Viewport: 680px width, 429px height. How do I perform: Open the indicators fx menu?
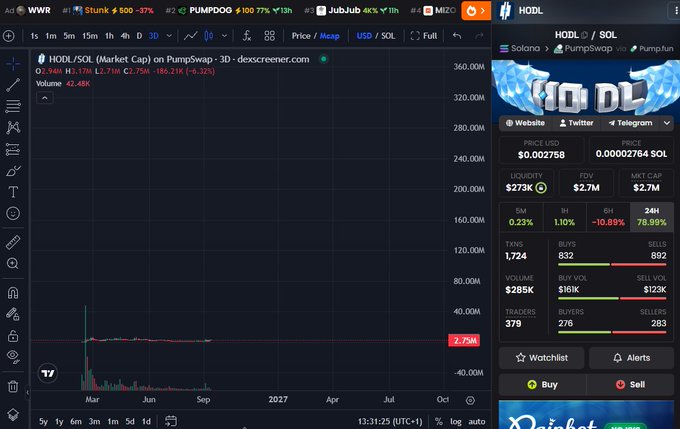coord(247,36)
